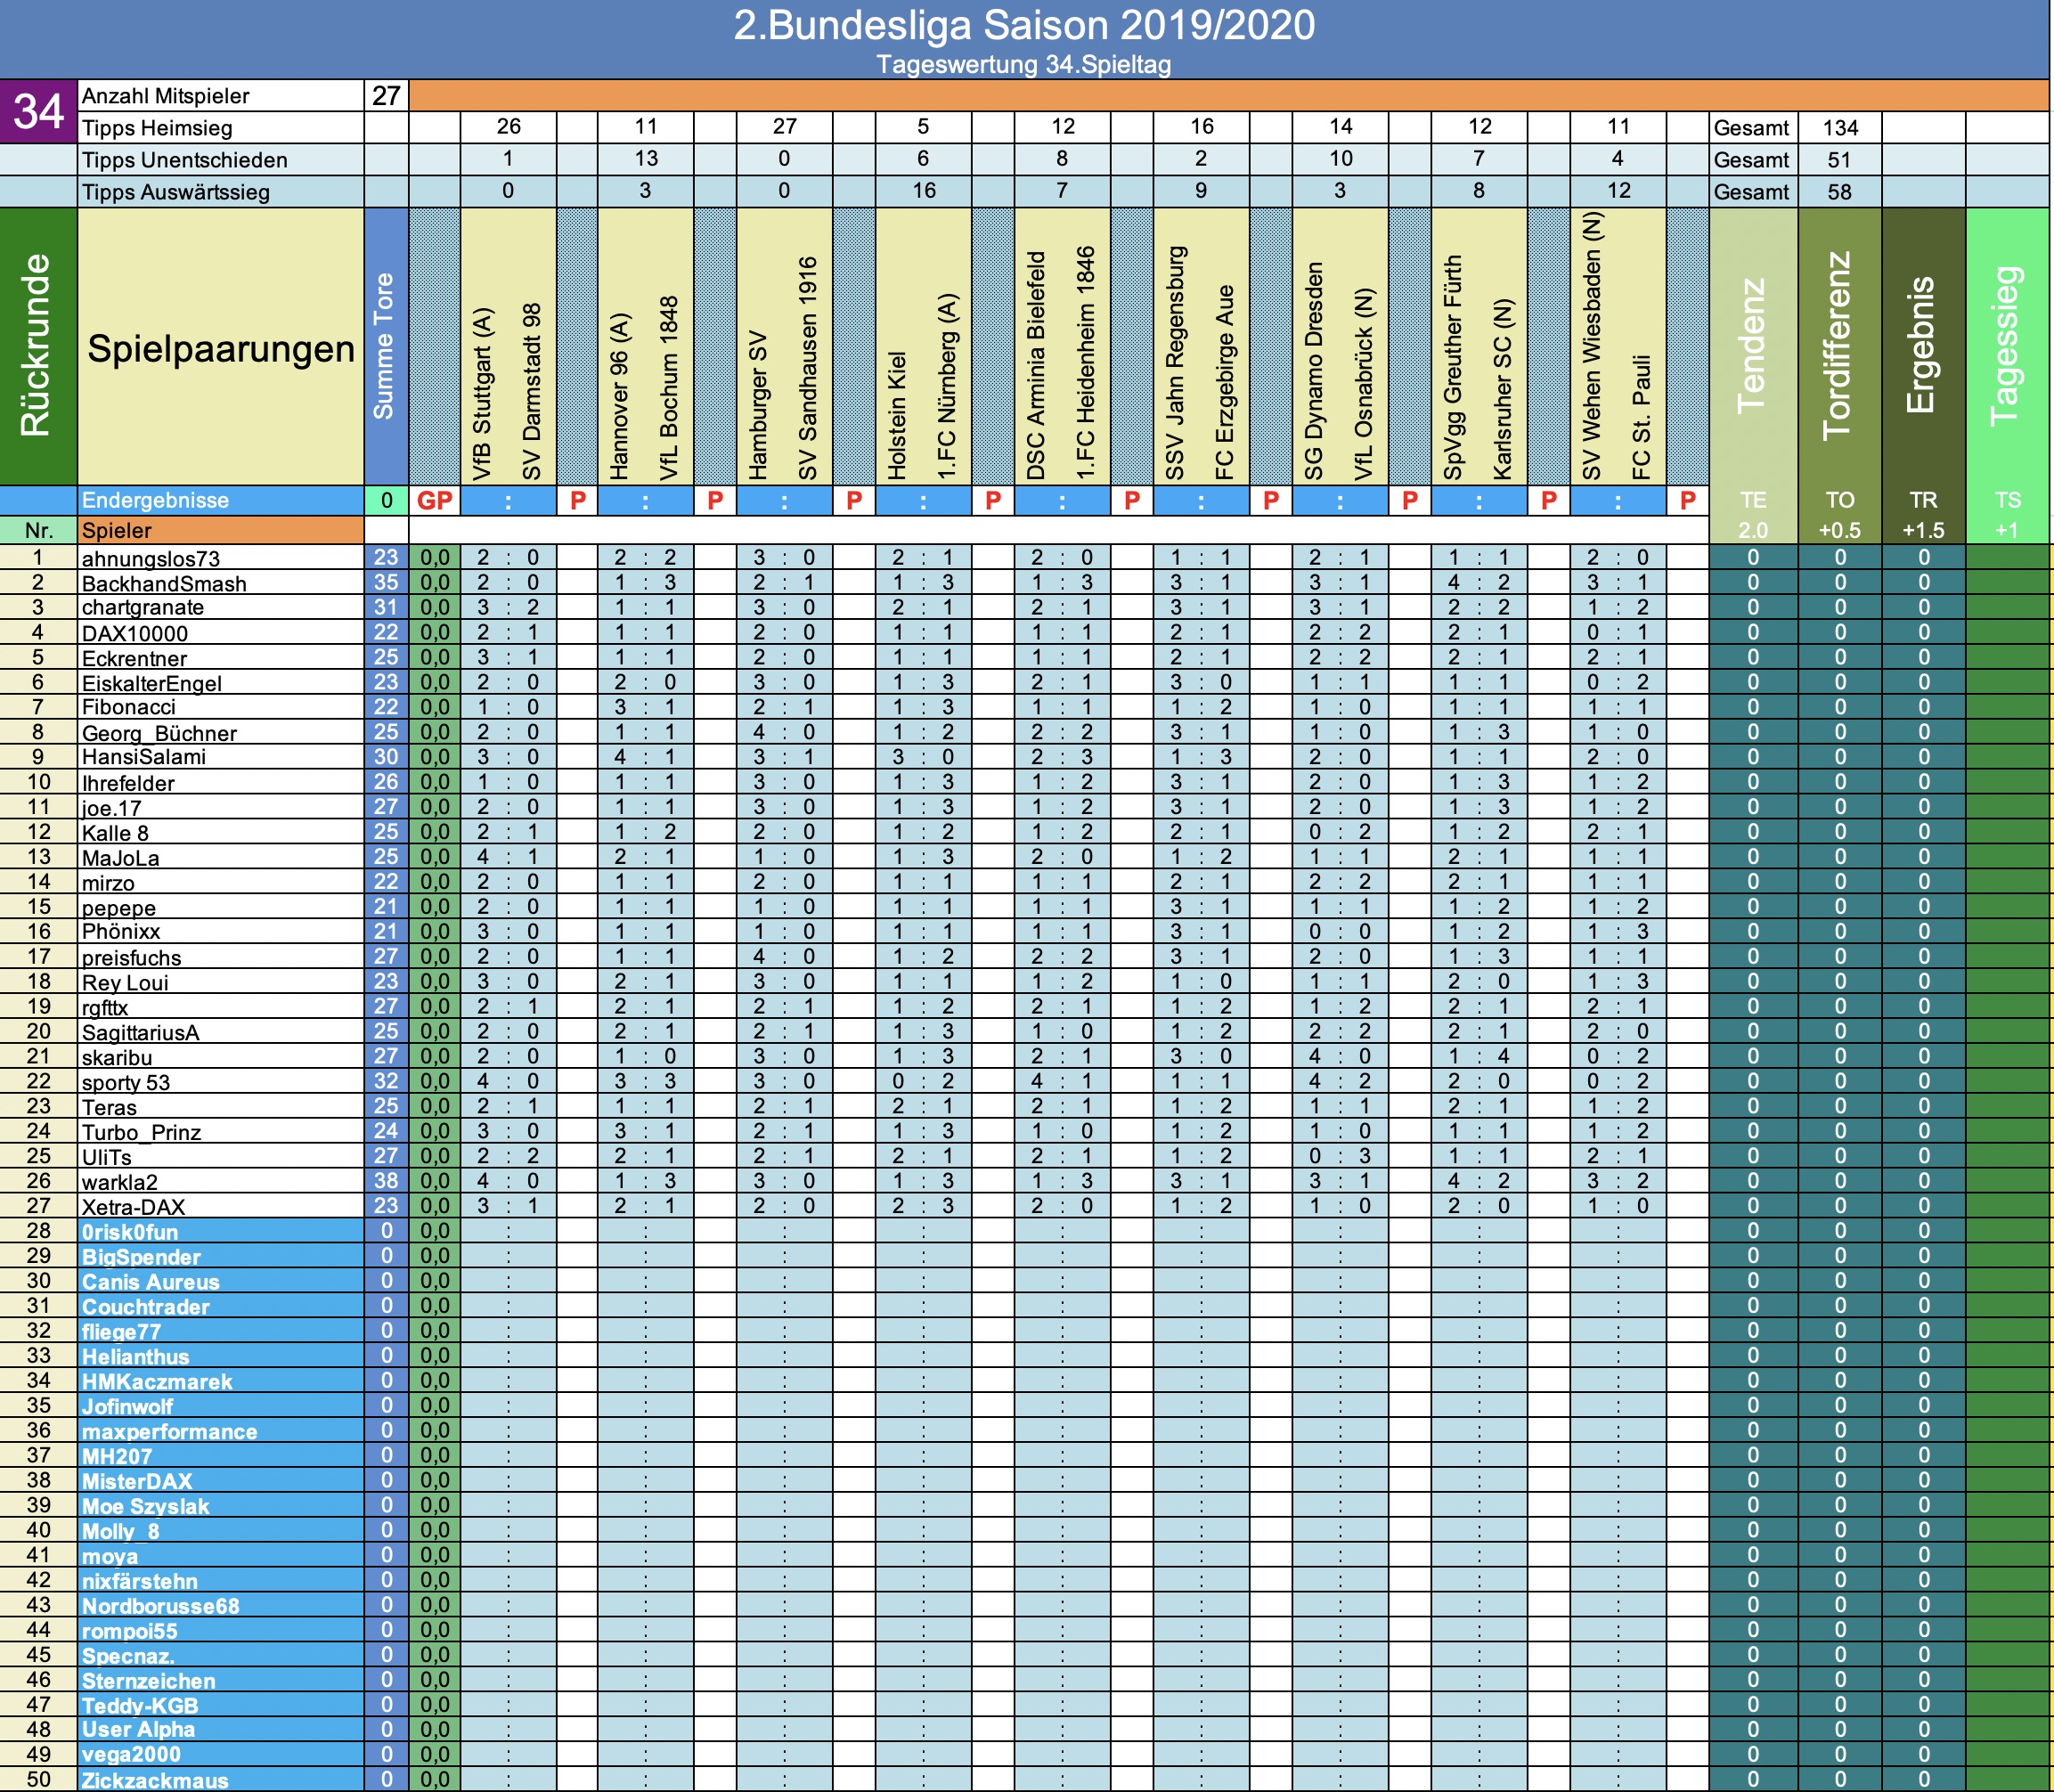Click inactive player 'Canis Aureus' name cell
Viewport: 2054px width, 1792px height.
(221, 1281)
